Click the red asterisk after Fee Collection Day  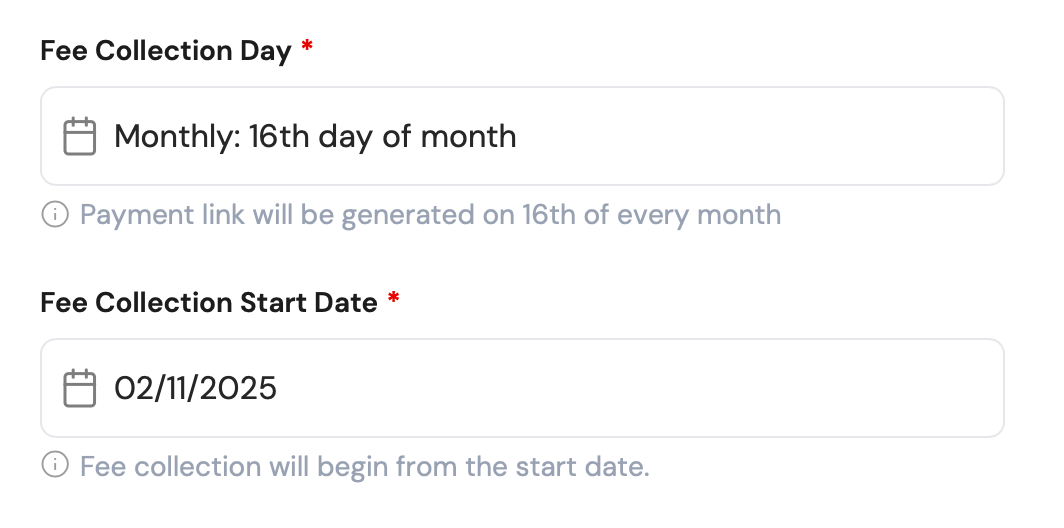(x=307, y=50)
